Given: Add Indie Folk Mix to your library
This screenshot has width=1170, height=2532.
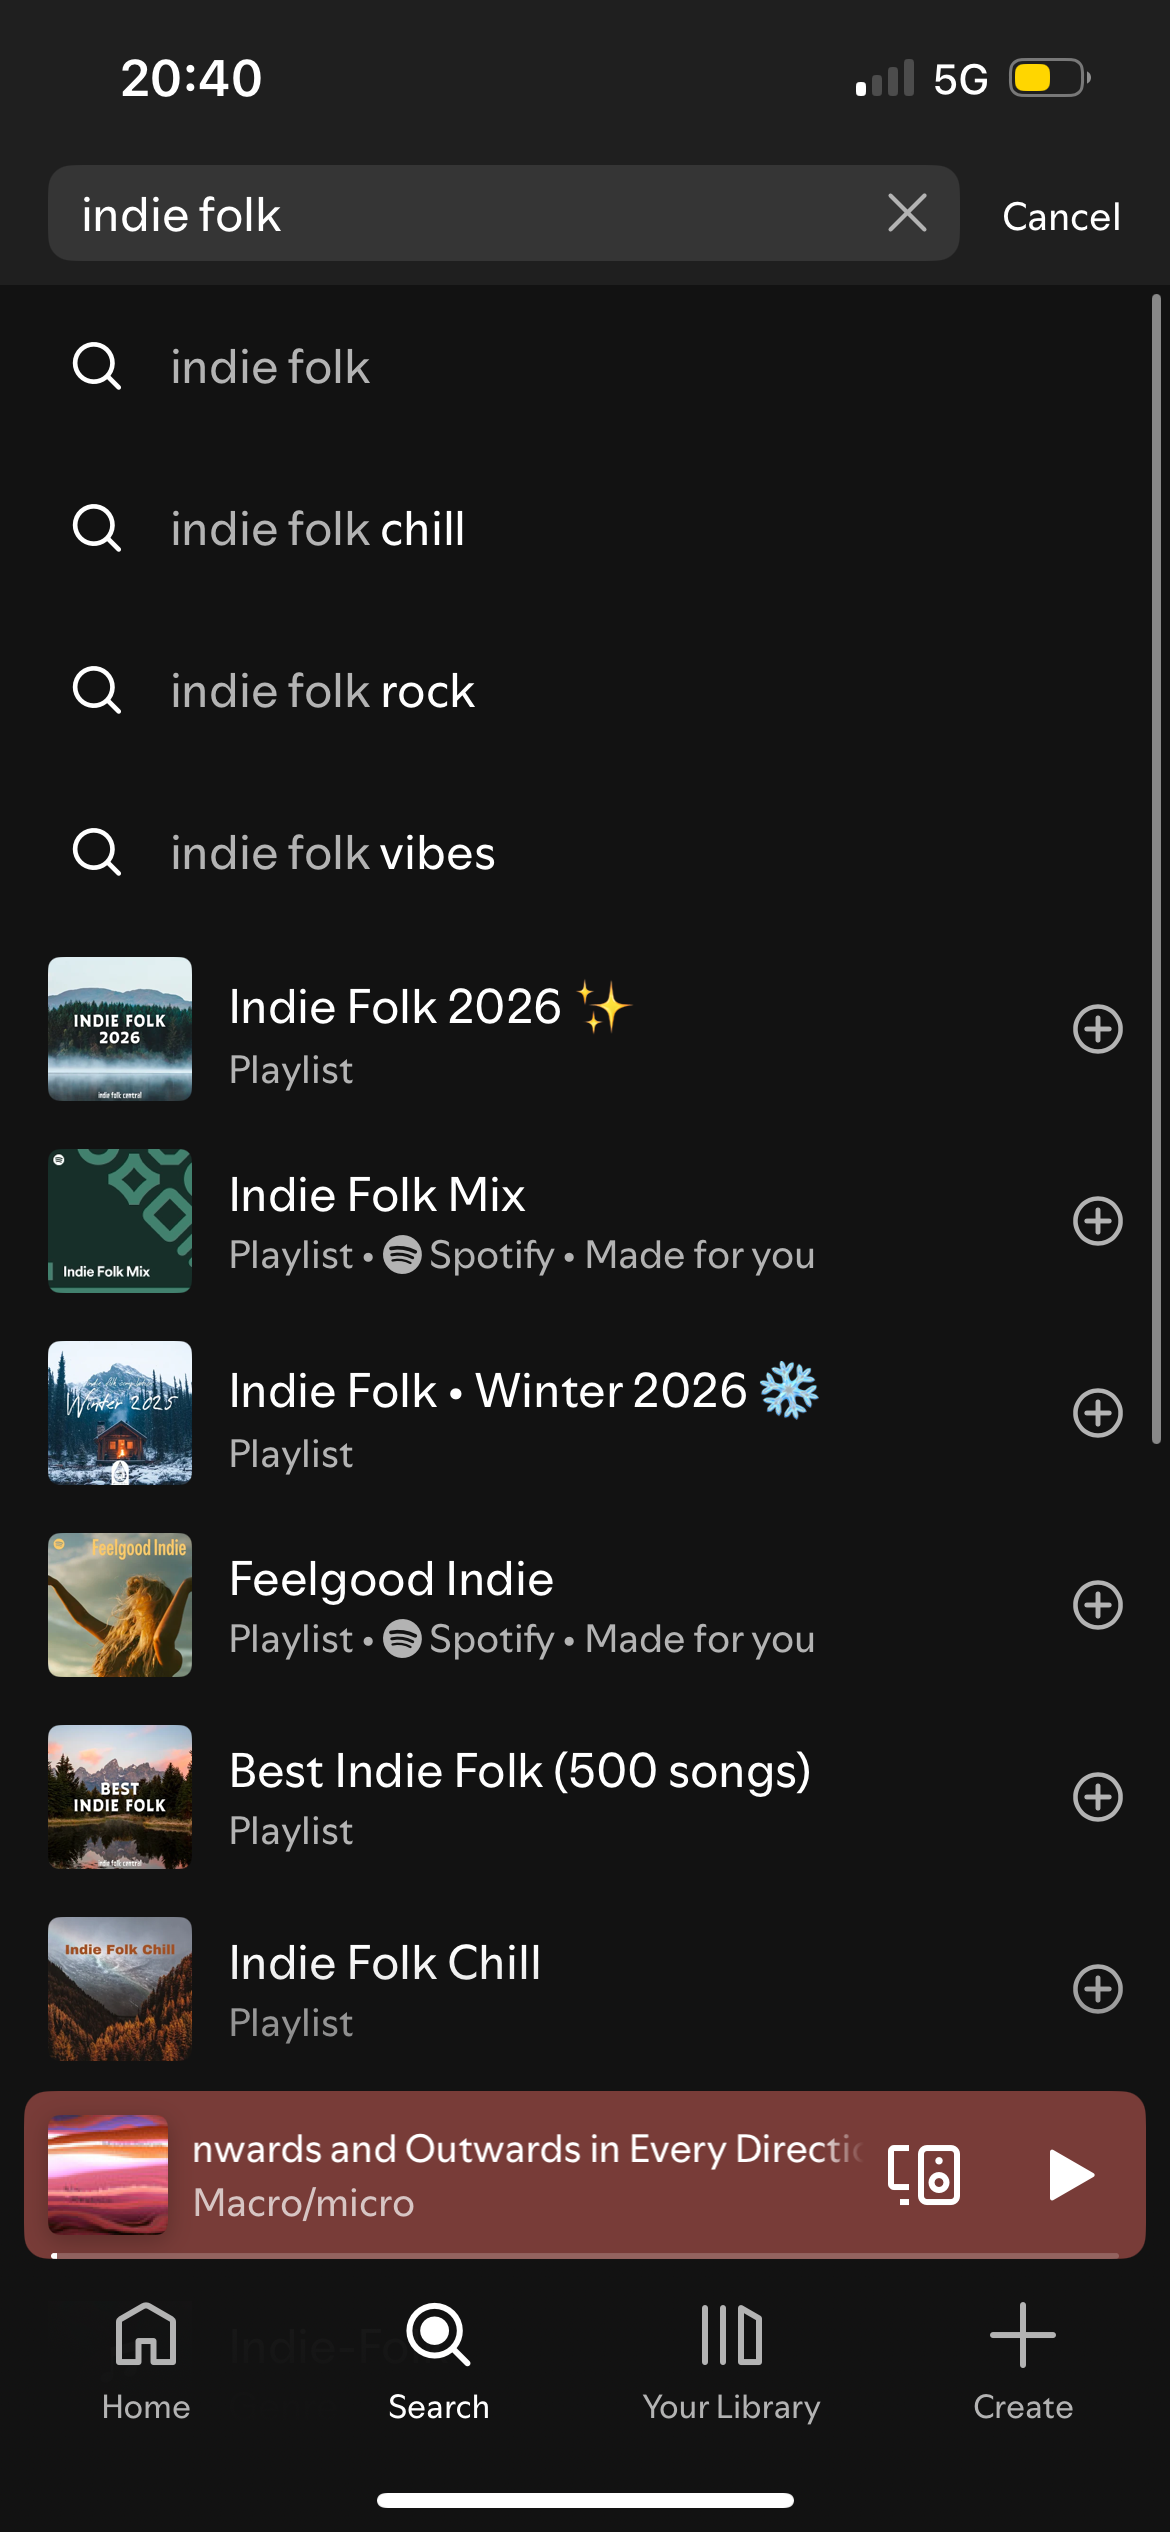Looking at the screenshot, I should (x=1097, y=1221).
